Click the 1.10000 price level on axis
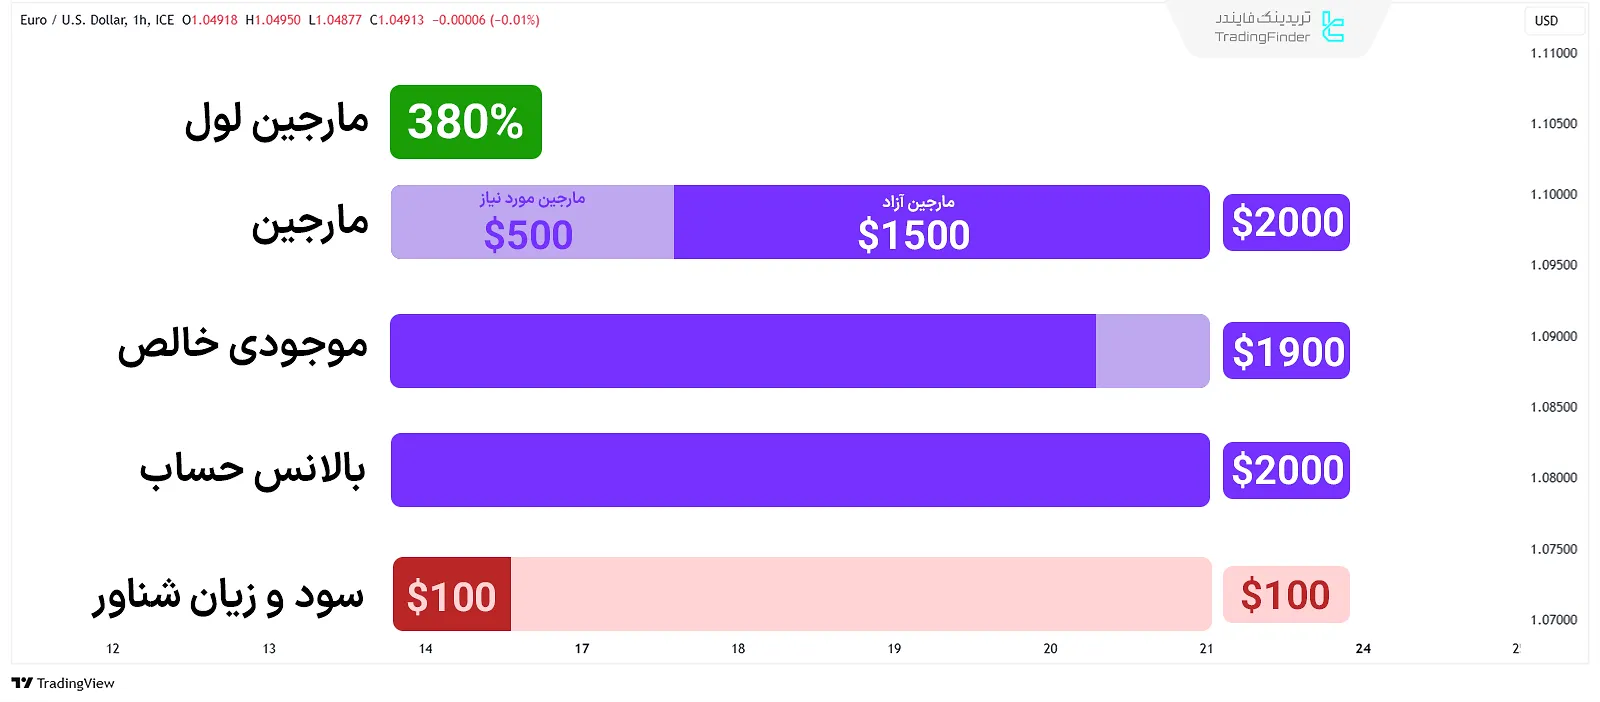Viewport: 1600px width, 702px height. click(1553, 195)
